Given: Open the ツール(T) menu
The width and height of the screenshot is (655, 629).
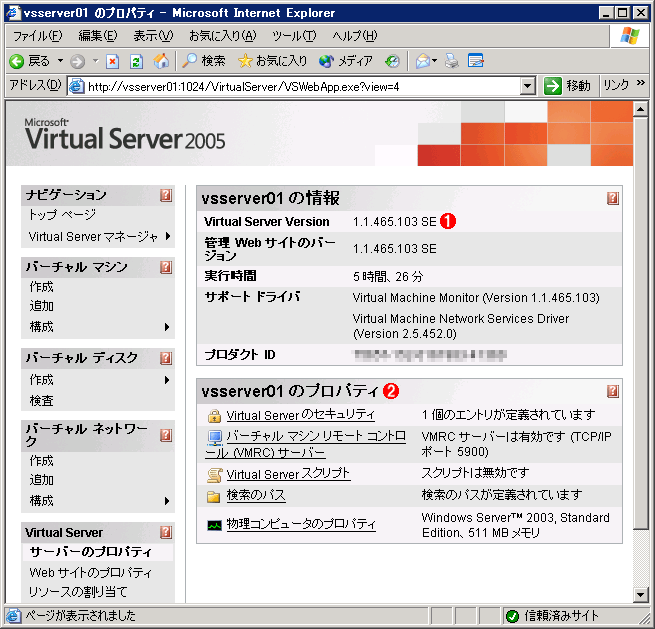Looking at the screenshot, I should 294,36.
